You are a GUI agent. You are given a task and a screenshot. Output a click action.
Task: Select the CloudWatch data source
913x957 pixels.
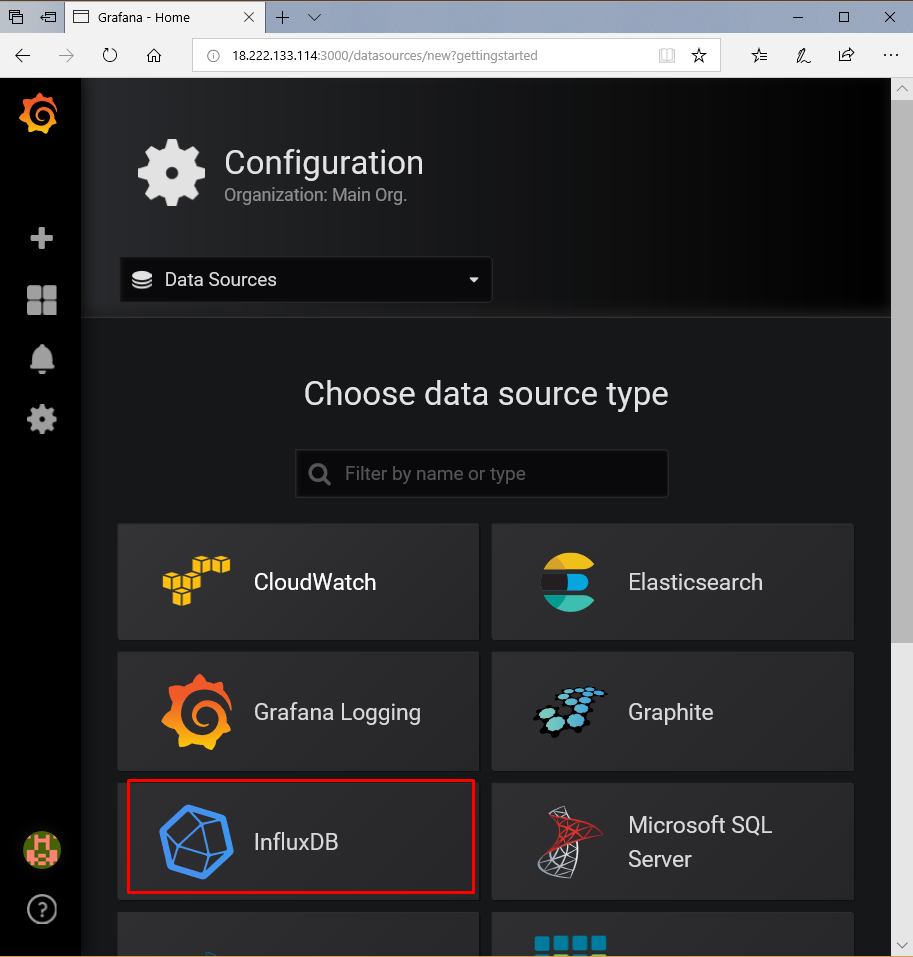(x=298, y=581)
